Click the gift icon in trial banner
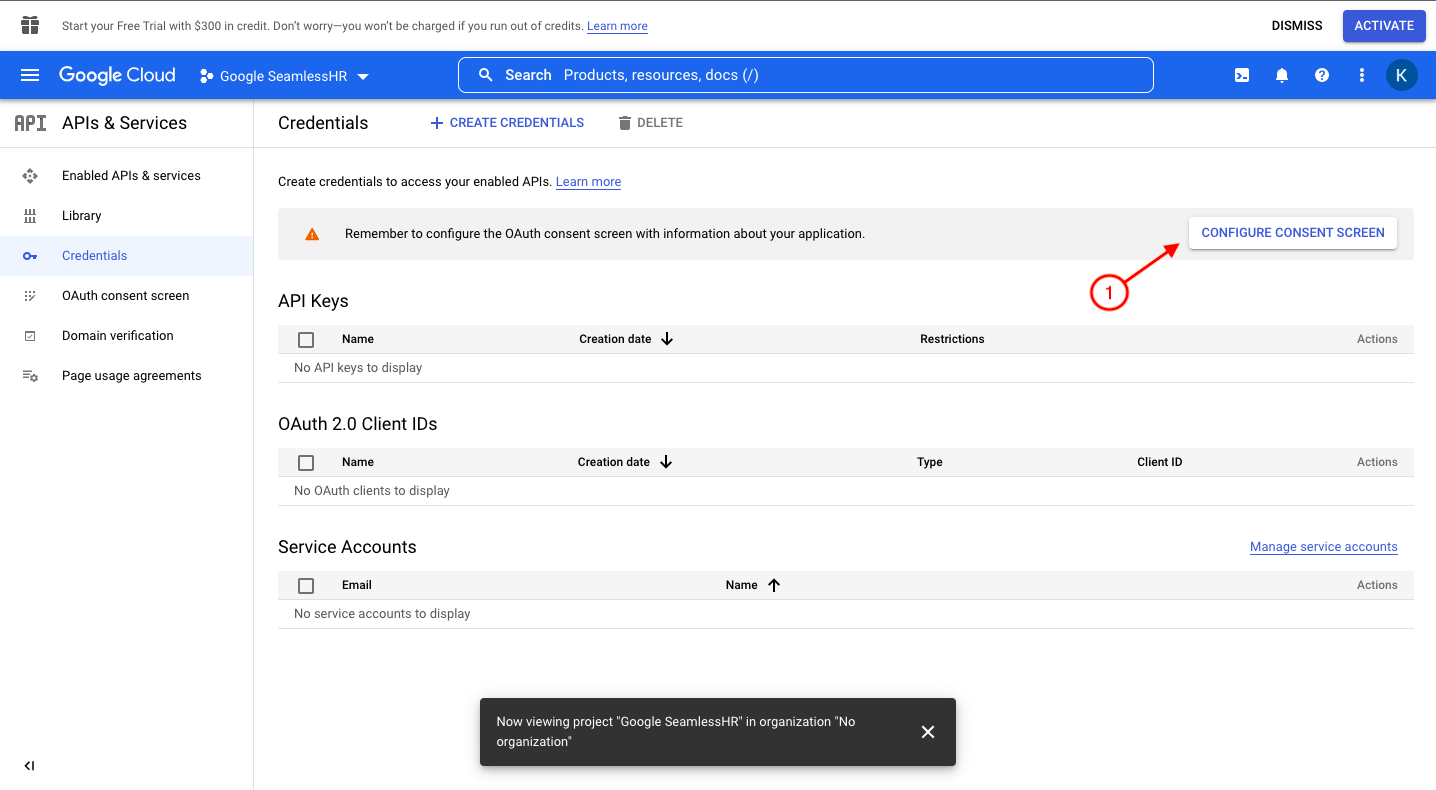Viewport: 1436px width, 790px height. pos(30,25)
